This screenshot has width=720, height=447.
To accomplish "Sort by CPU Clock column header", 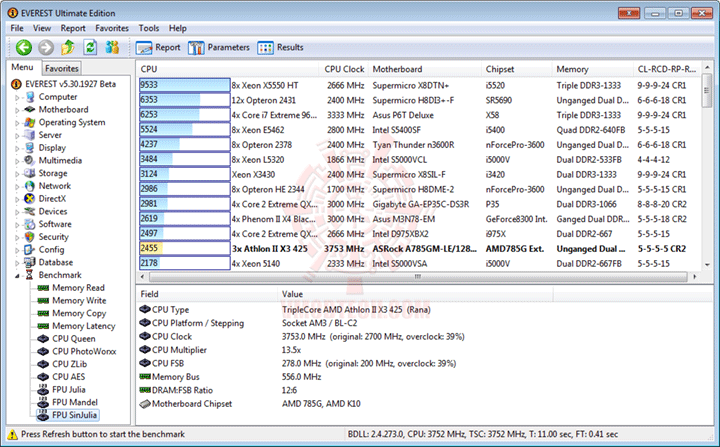I will click(x=344, y=69).
